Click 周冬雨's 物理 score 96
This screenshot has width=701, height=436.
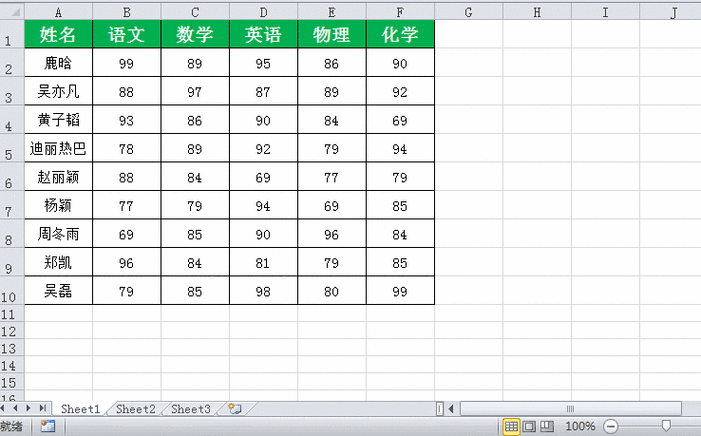click(x=332, y=234)
